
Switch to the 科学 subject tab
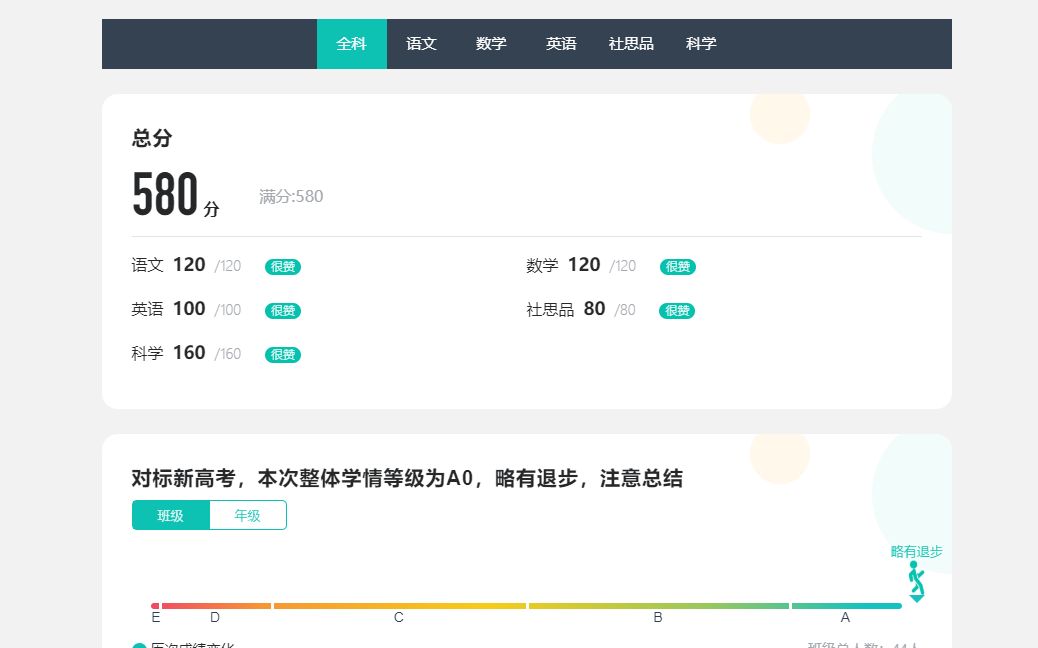click(x=701, y=44)
